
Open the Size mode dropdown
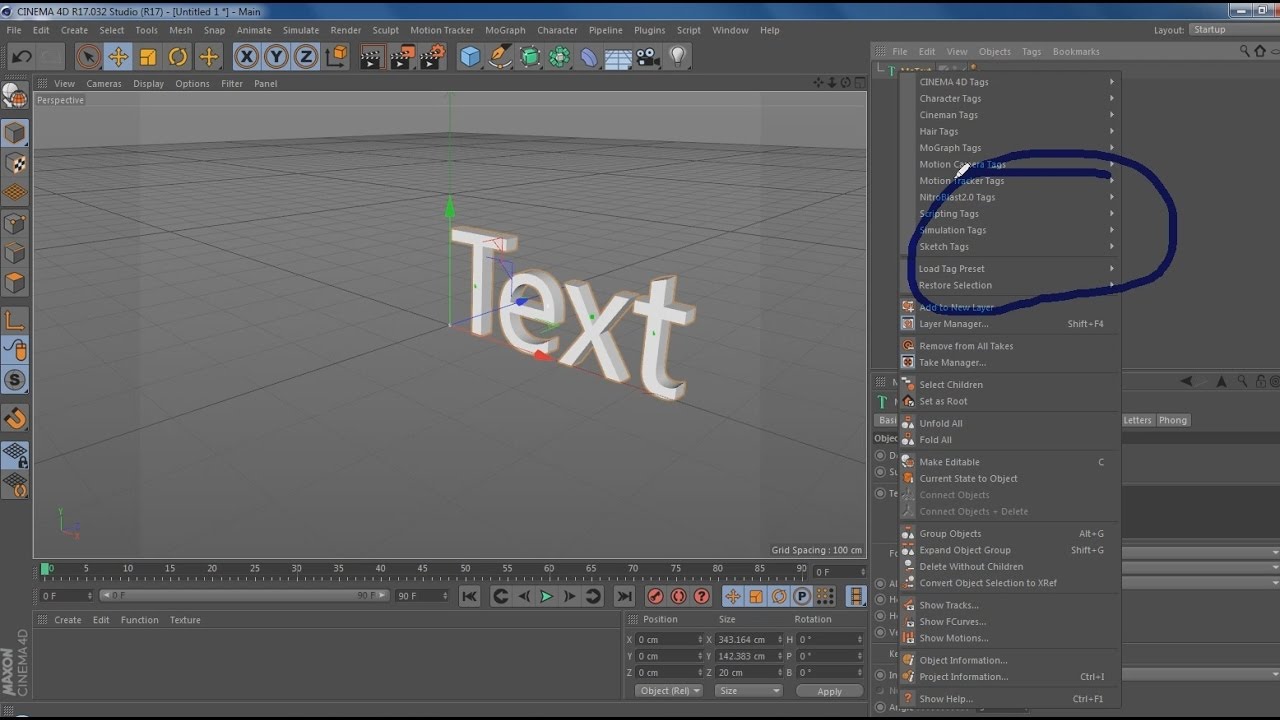[749, 691]
